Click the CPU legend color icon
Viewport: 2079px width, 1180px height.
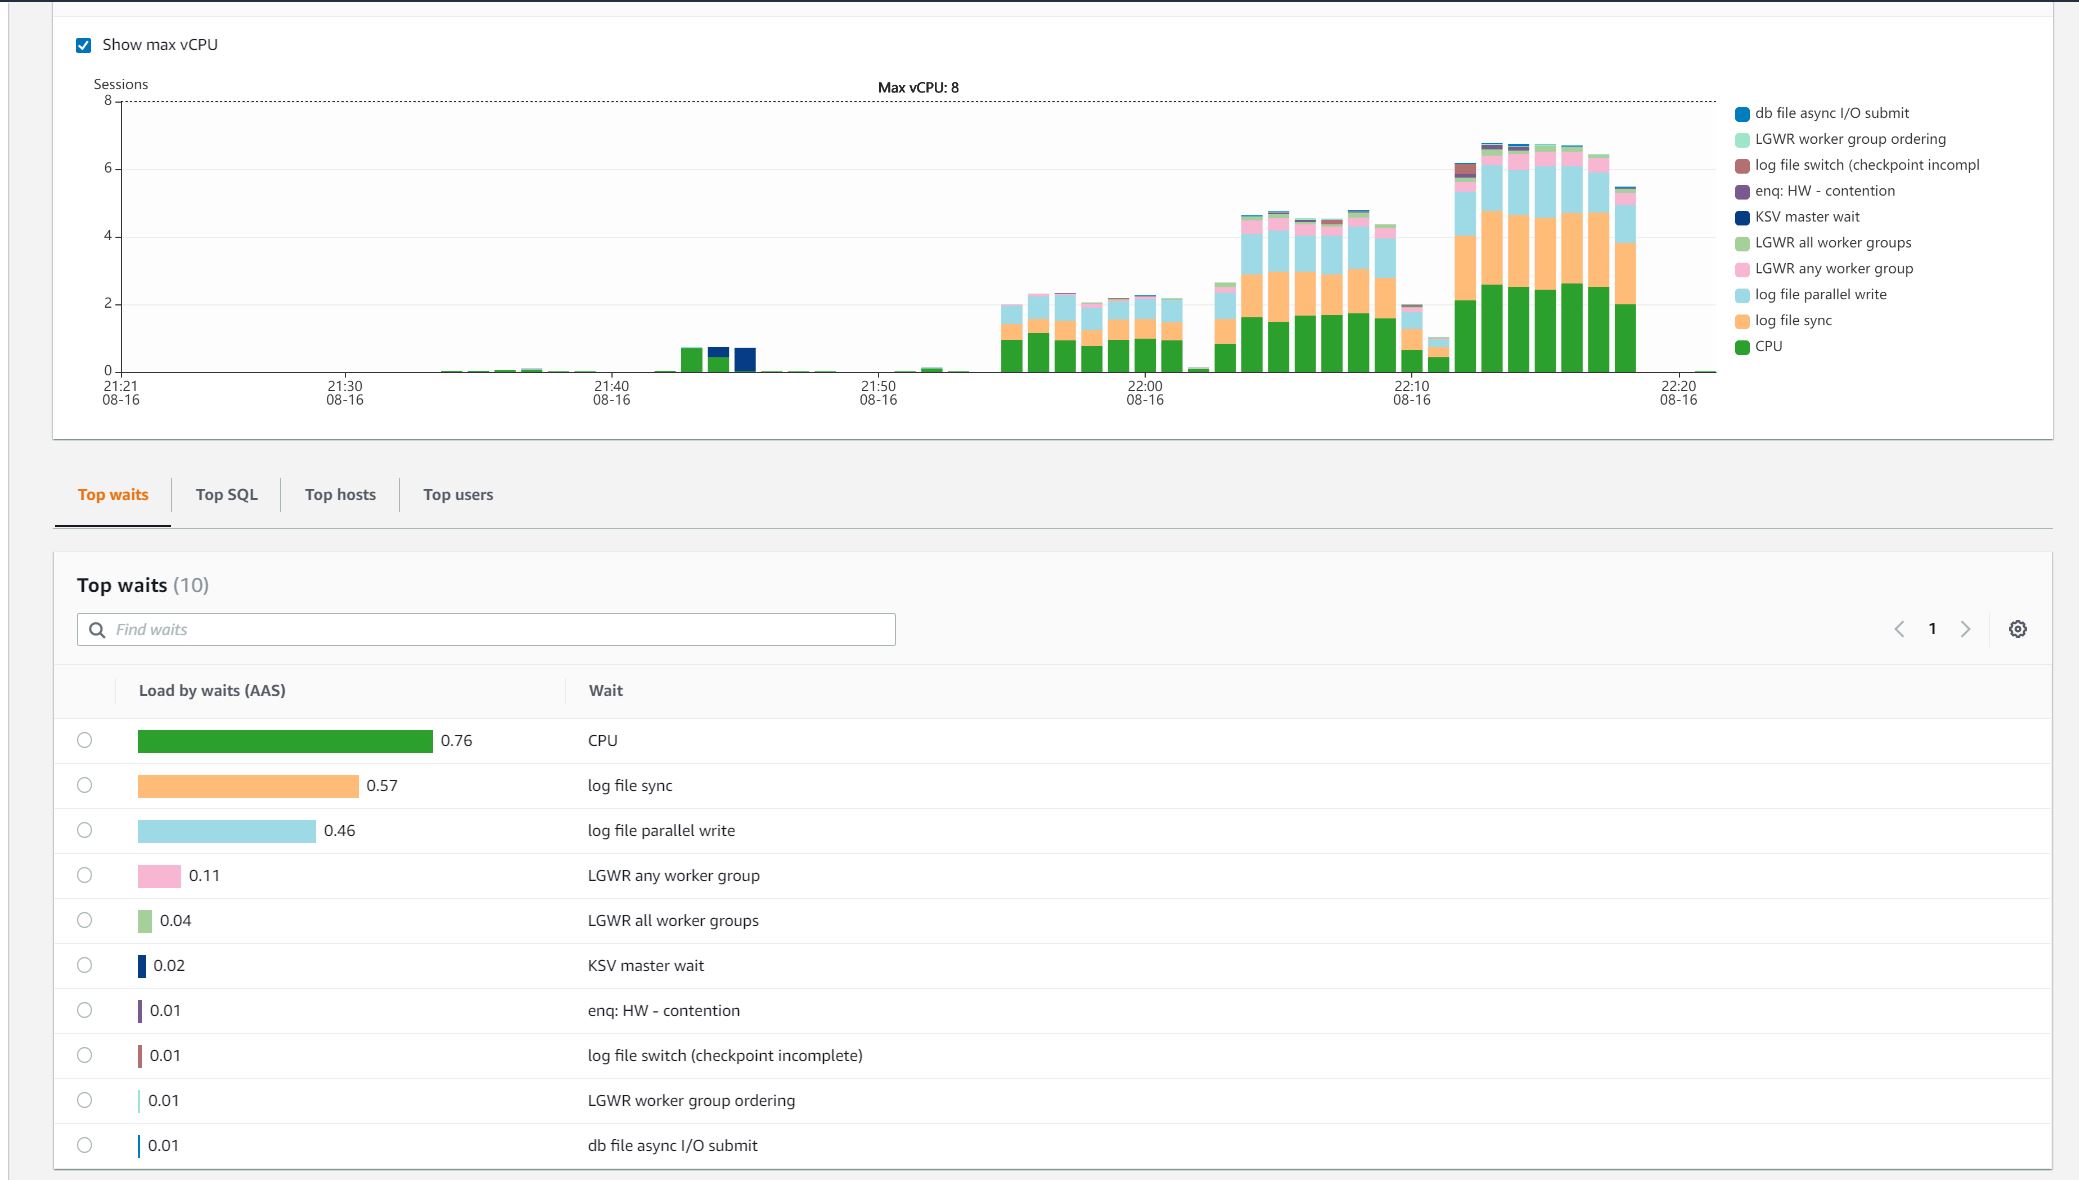pos(1742,347)
